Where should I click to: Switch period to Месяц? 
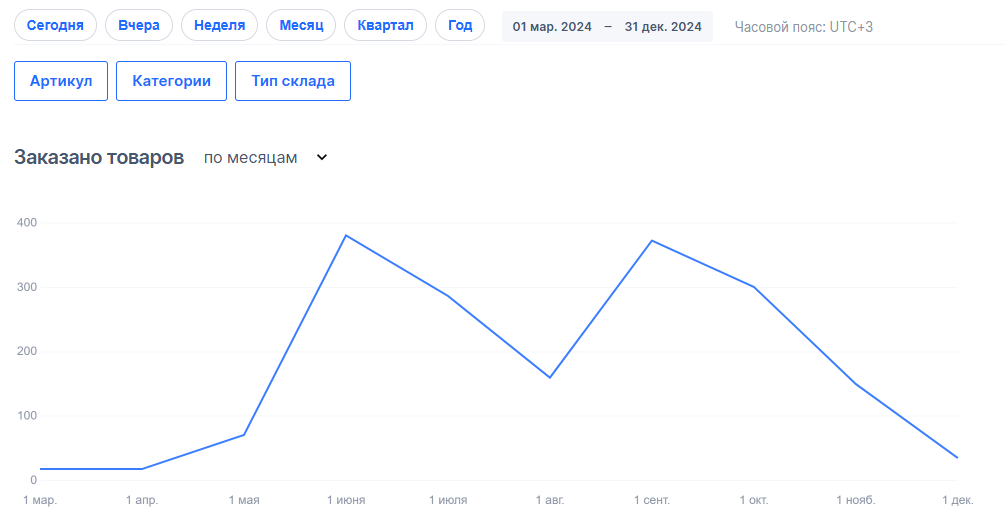click(301, 25)
